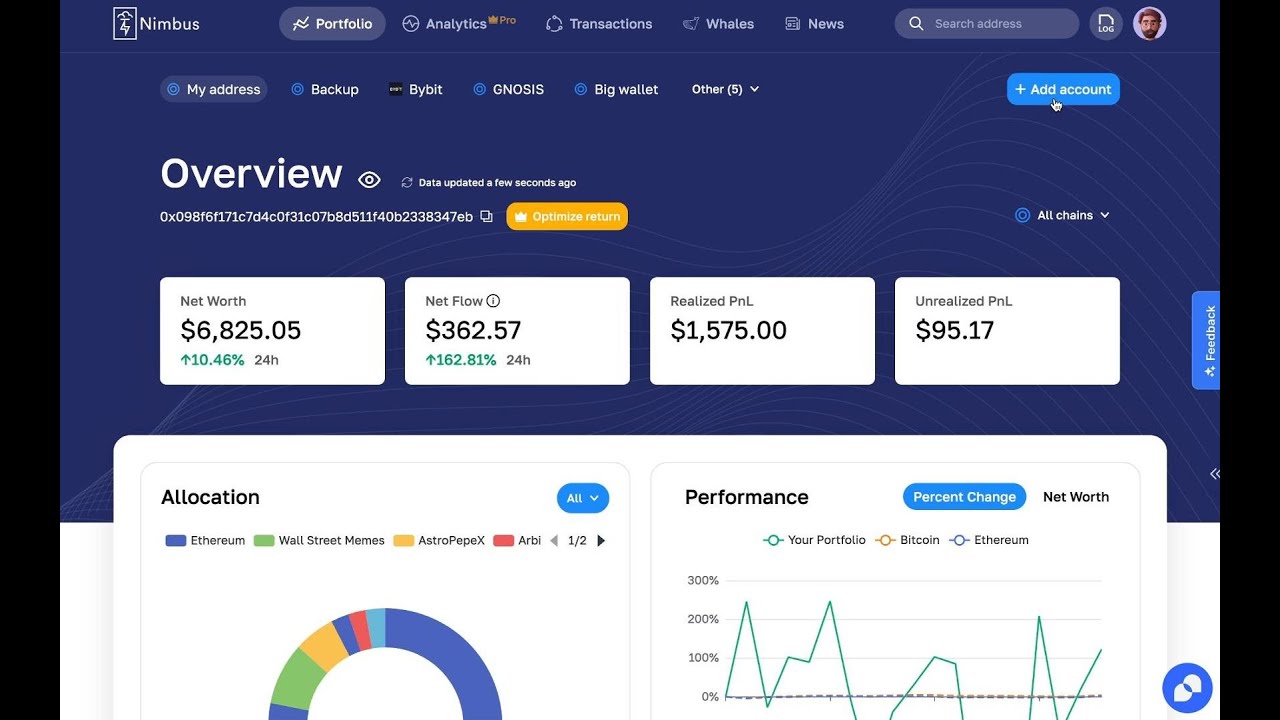
Task: Click the refresh data icon
Action: (x=407, y=183)
